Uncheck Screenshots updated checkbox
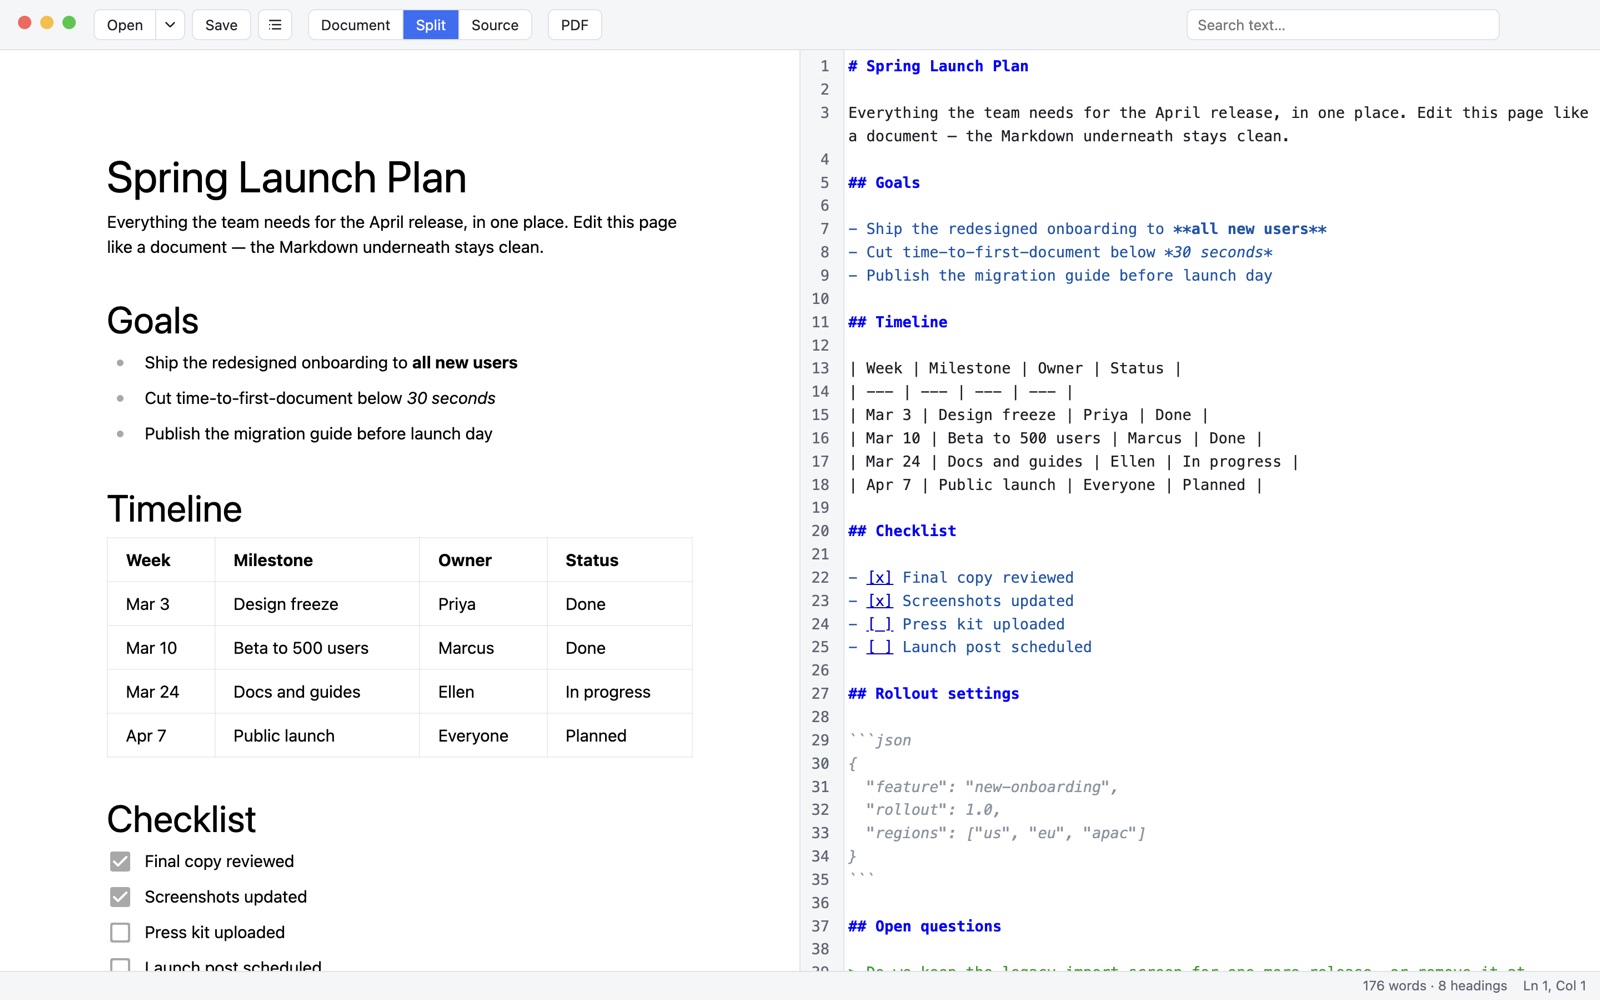The image size is (1600, 1000). point(120,897)
